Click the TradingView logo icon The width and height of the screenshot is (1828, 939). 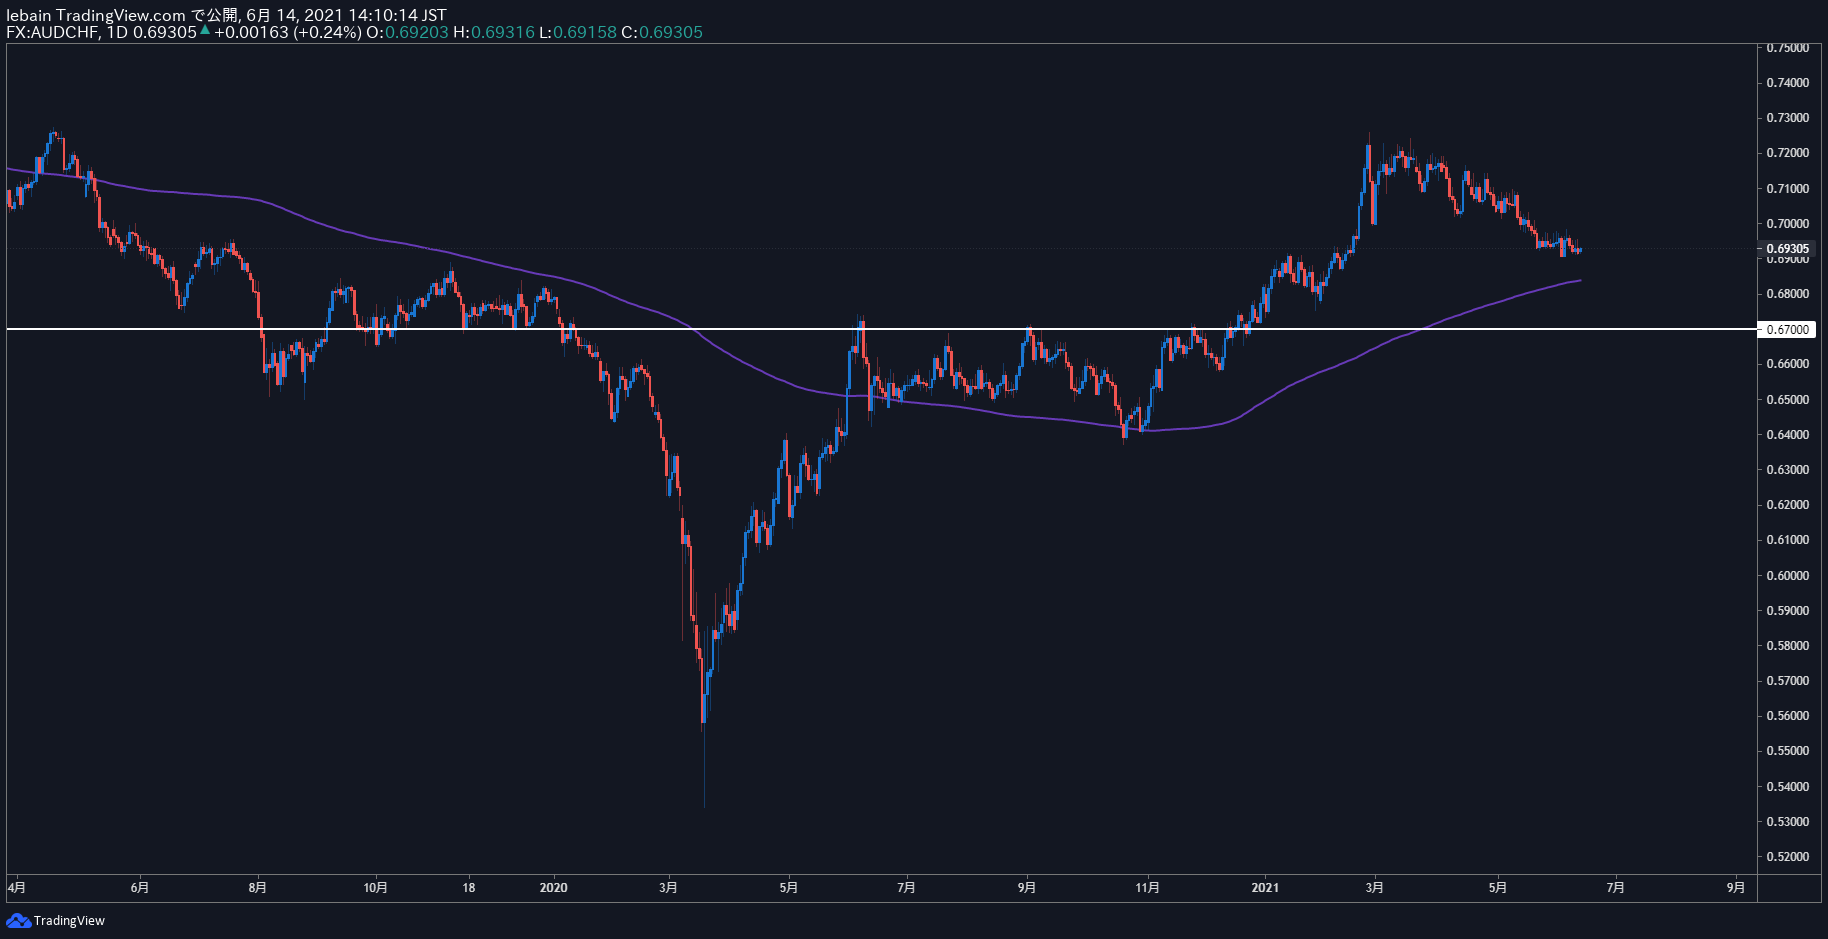click(18, 921)
